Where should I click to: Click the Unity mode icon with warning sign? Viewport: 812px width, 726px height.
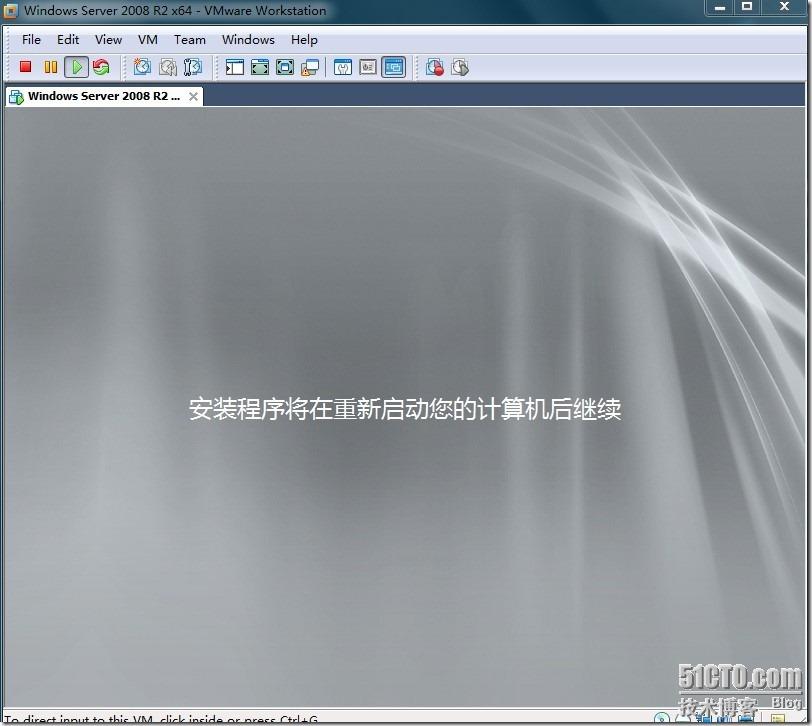tap(310, 67)
